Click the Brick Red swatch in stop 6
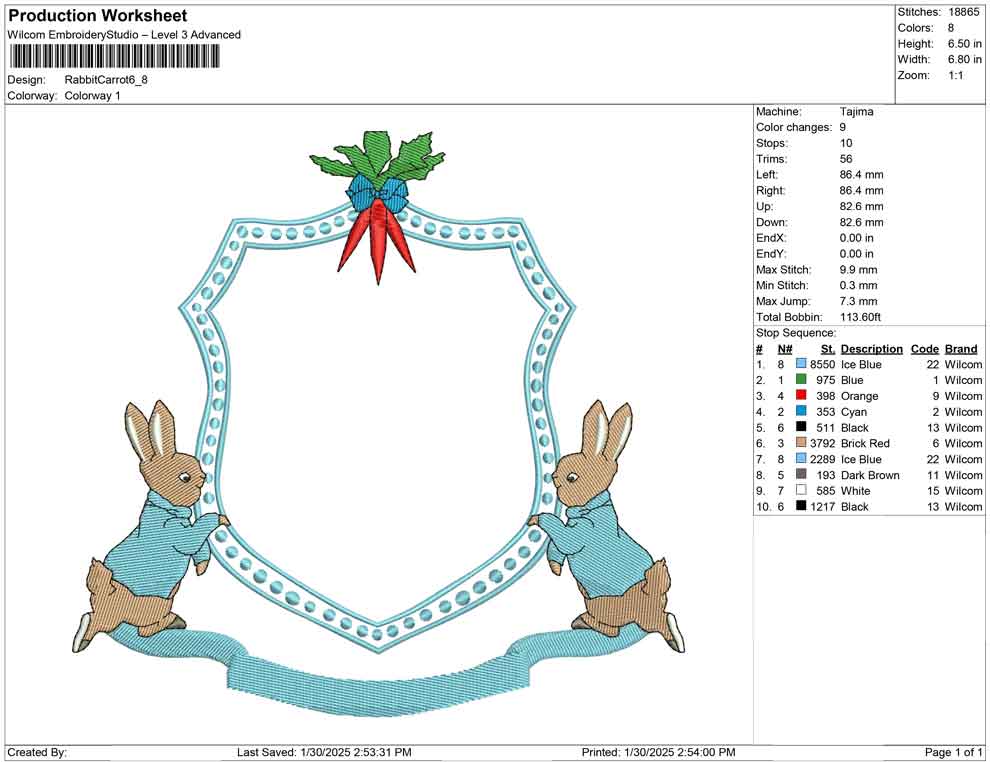 click(801, 443)
